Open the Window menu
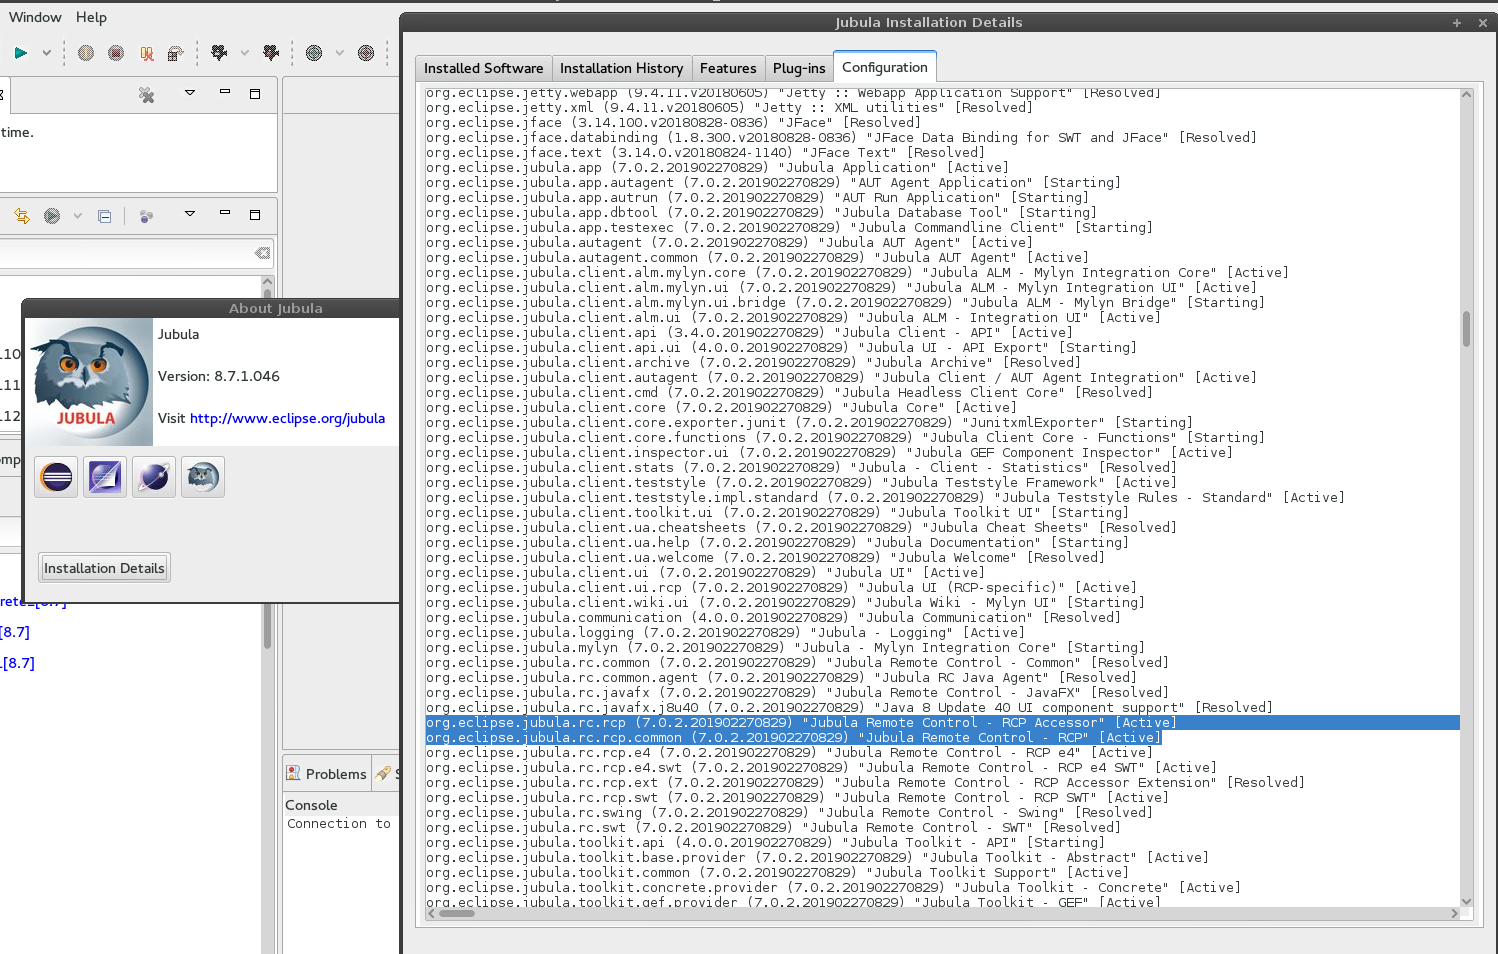The width and height of the screenshot is (1498, 954). point(35,17)
